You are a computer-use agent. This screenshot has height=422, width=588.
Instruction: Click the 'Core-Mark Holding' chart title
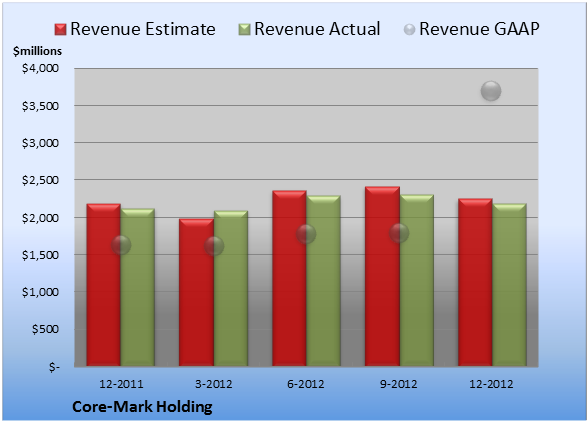tap(142, 407)
